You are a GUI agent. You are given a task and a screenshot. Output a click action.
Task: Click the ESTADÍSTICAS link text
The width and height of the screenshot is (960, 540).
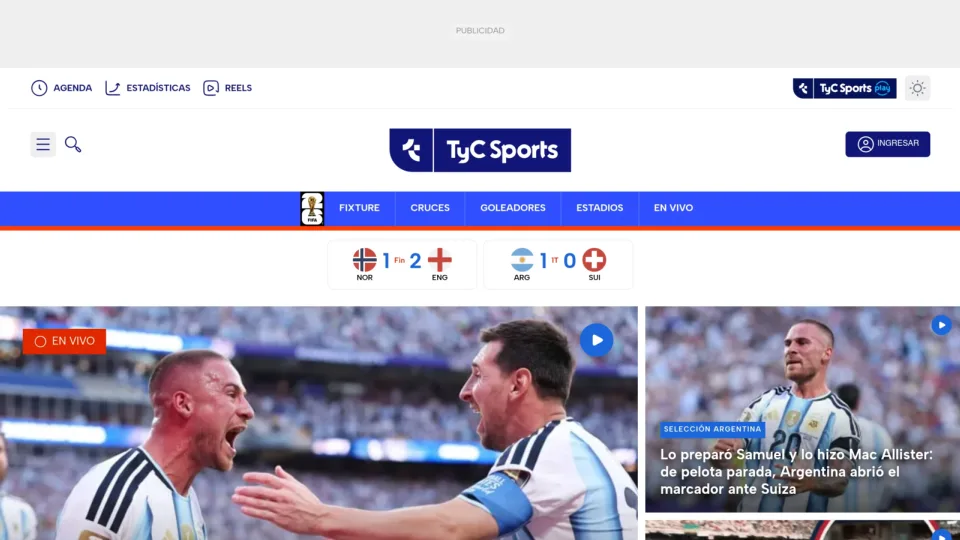pyautogui.click(x=158, y=88)
